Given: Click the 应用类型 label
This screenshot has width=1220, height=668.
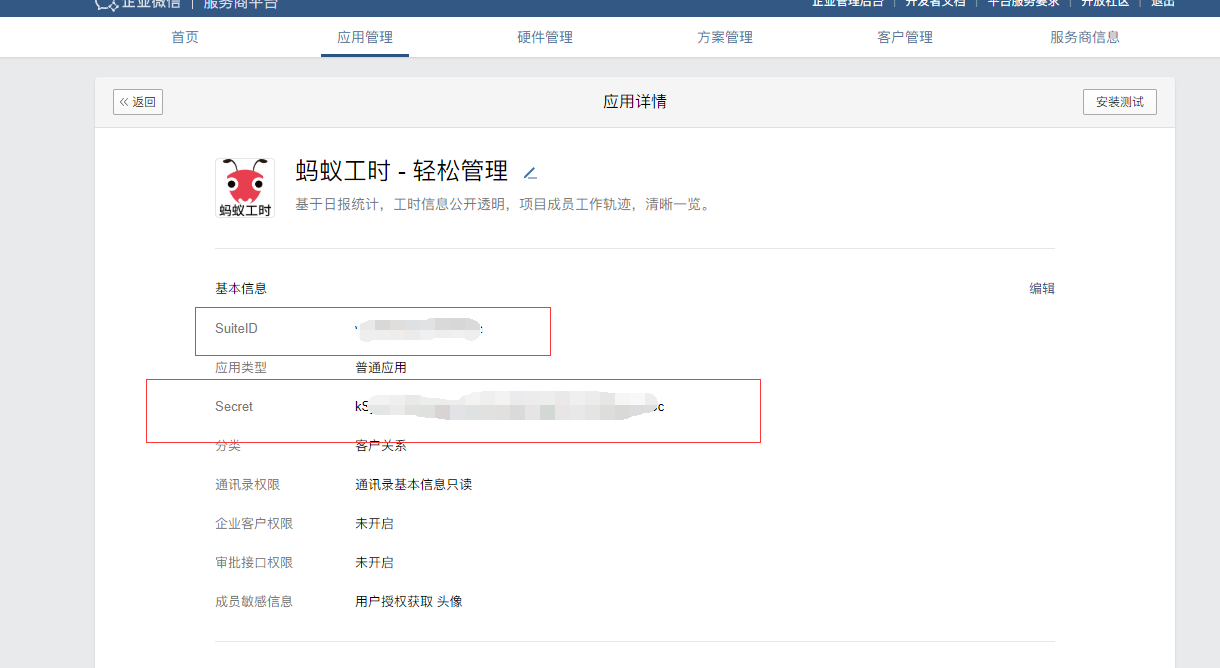Looking at the screenshot, I should pyautogui.click(x=241, y=368).
